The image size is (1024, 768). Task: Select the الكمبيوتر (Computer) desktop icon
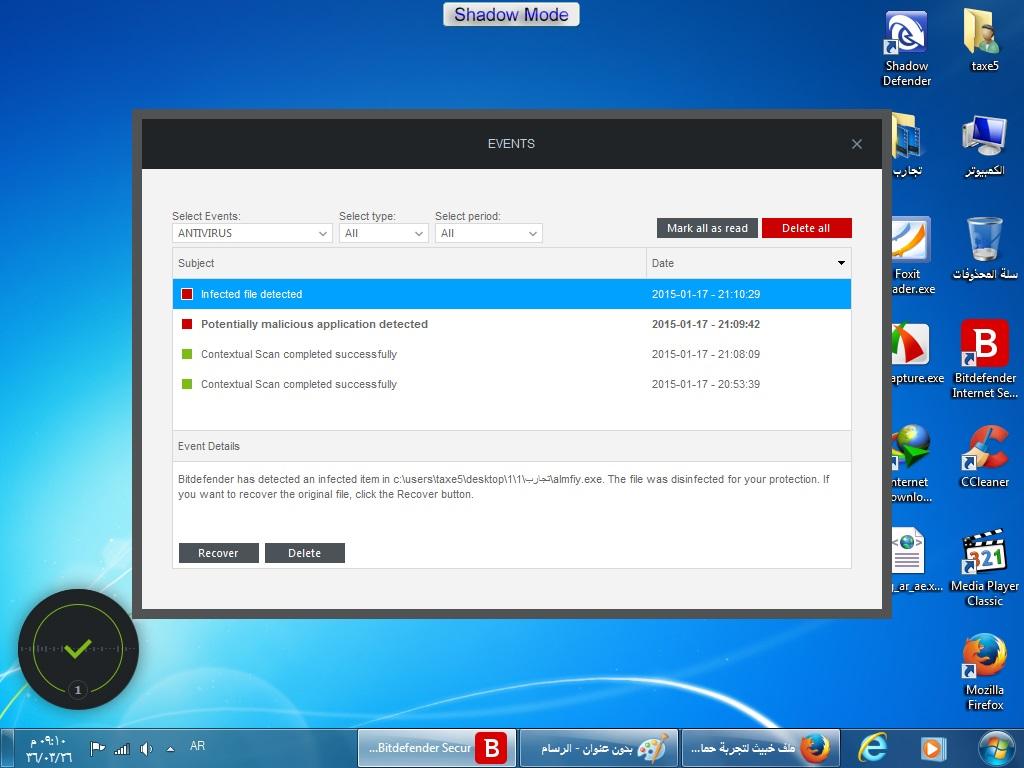point(985,145)
